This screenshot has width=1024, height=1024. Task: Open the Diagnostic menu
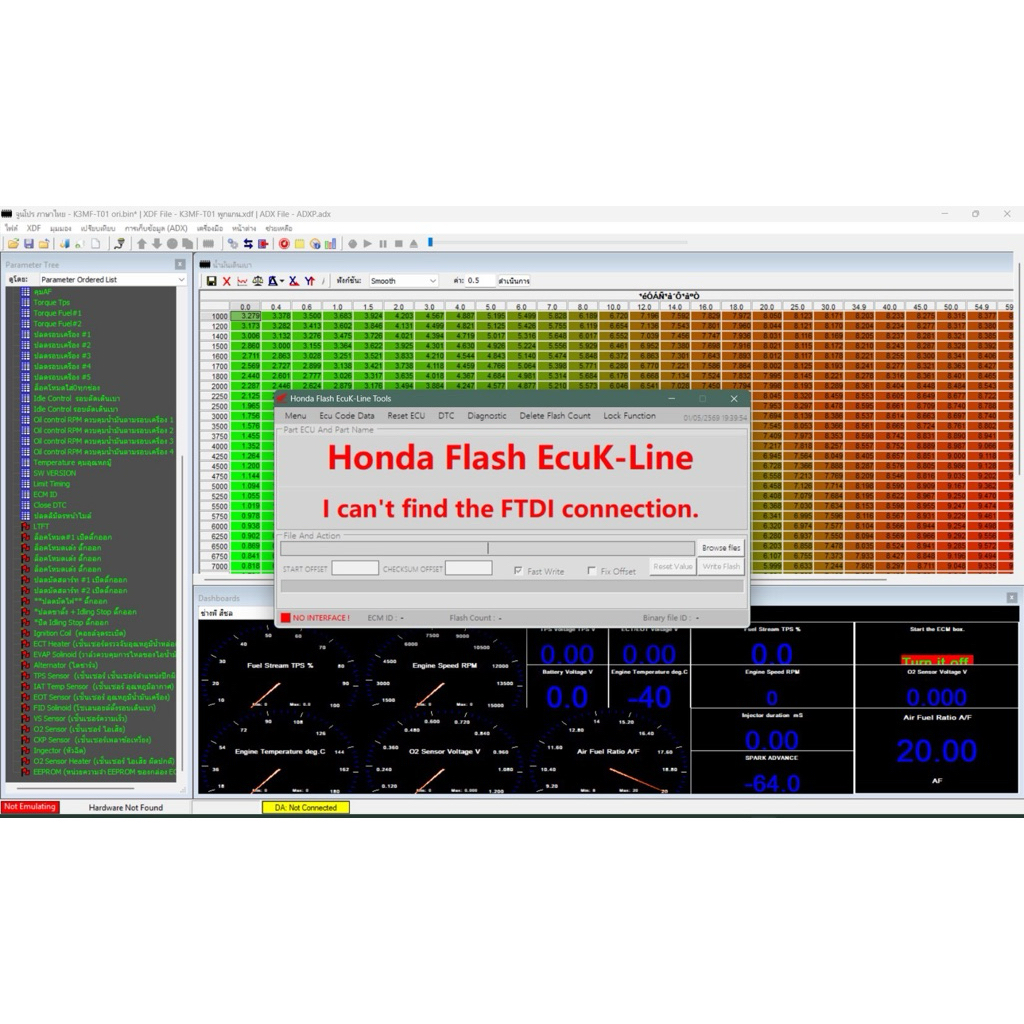tap(487, 415)
